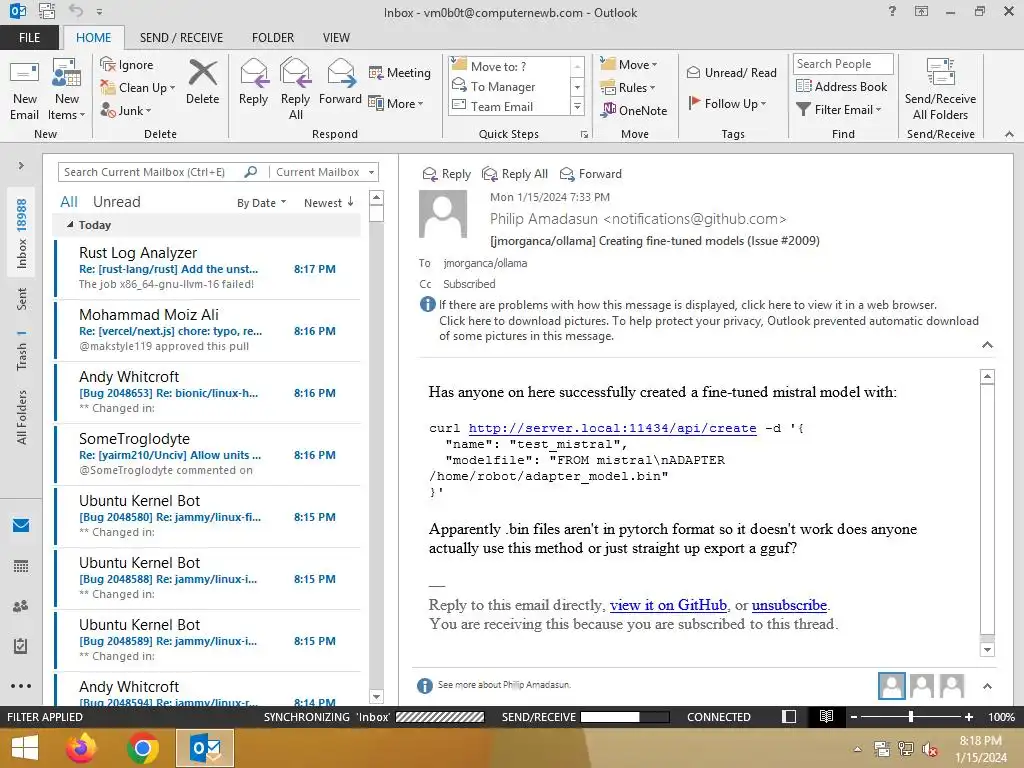
Task: Click Forward in the reading pane
Action: point(591,174)
